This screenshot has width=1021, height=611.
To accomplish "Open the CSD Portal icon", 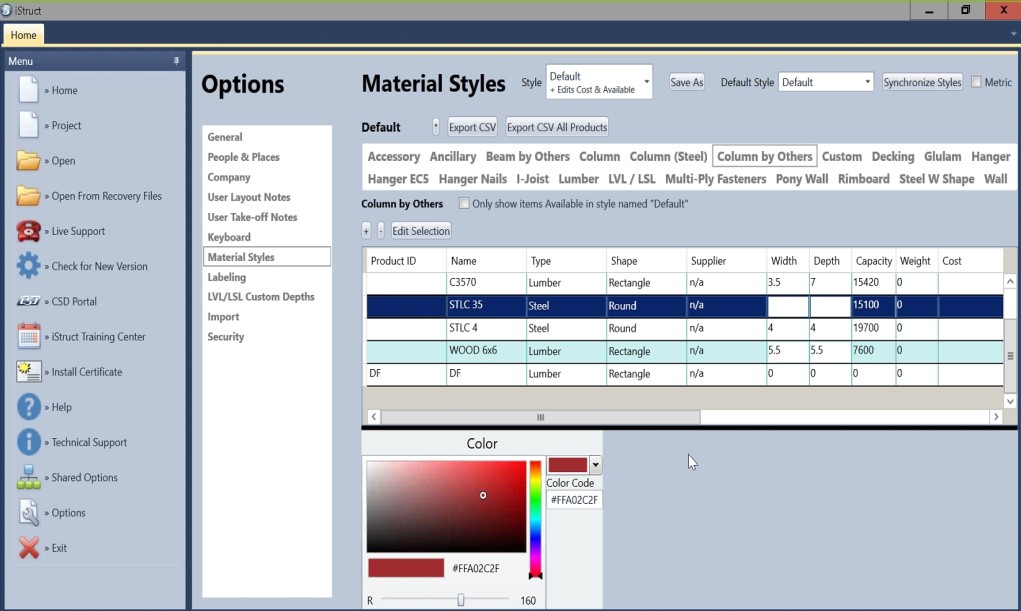I will [x=29, y=301].
